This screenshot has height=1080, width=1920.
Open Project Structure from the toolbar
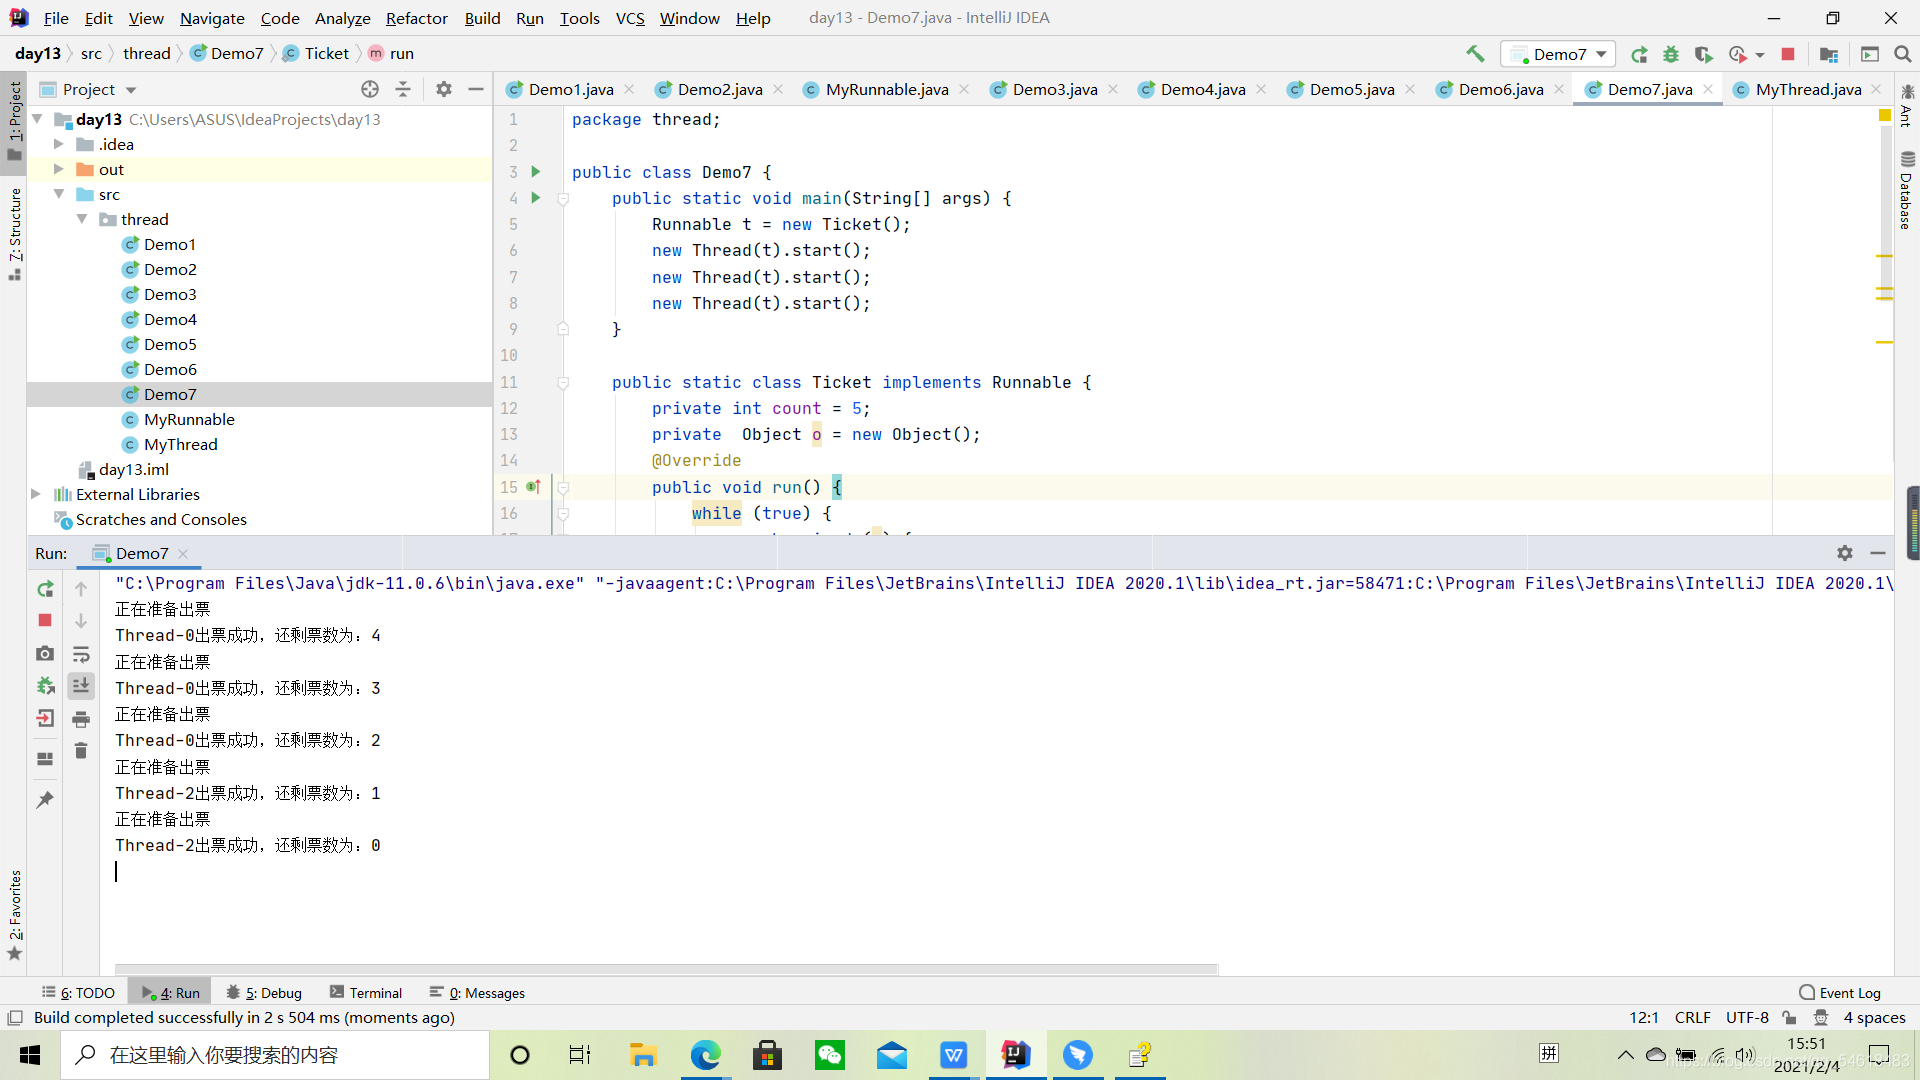[x=1829, y=54]
